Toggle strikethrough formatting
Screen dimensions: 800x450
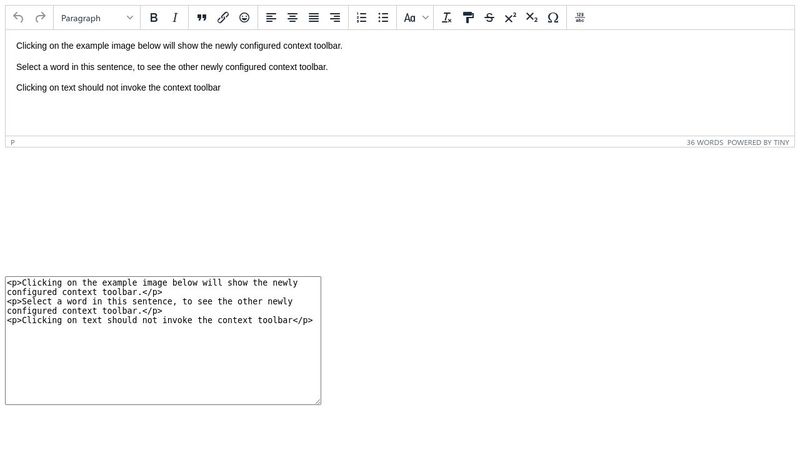click(489, 18)
